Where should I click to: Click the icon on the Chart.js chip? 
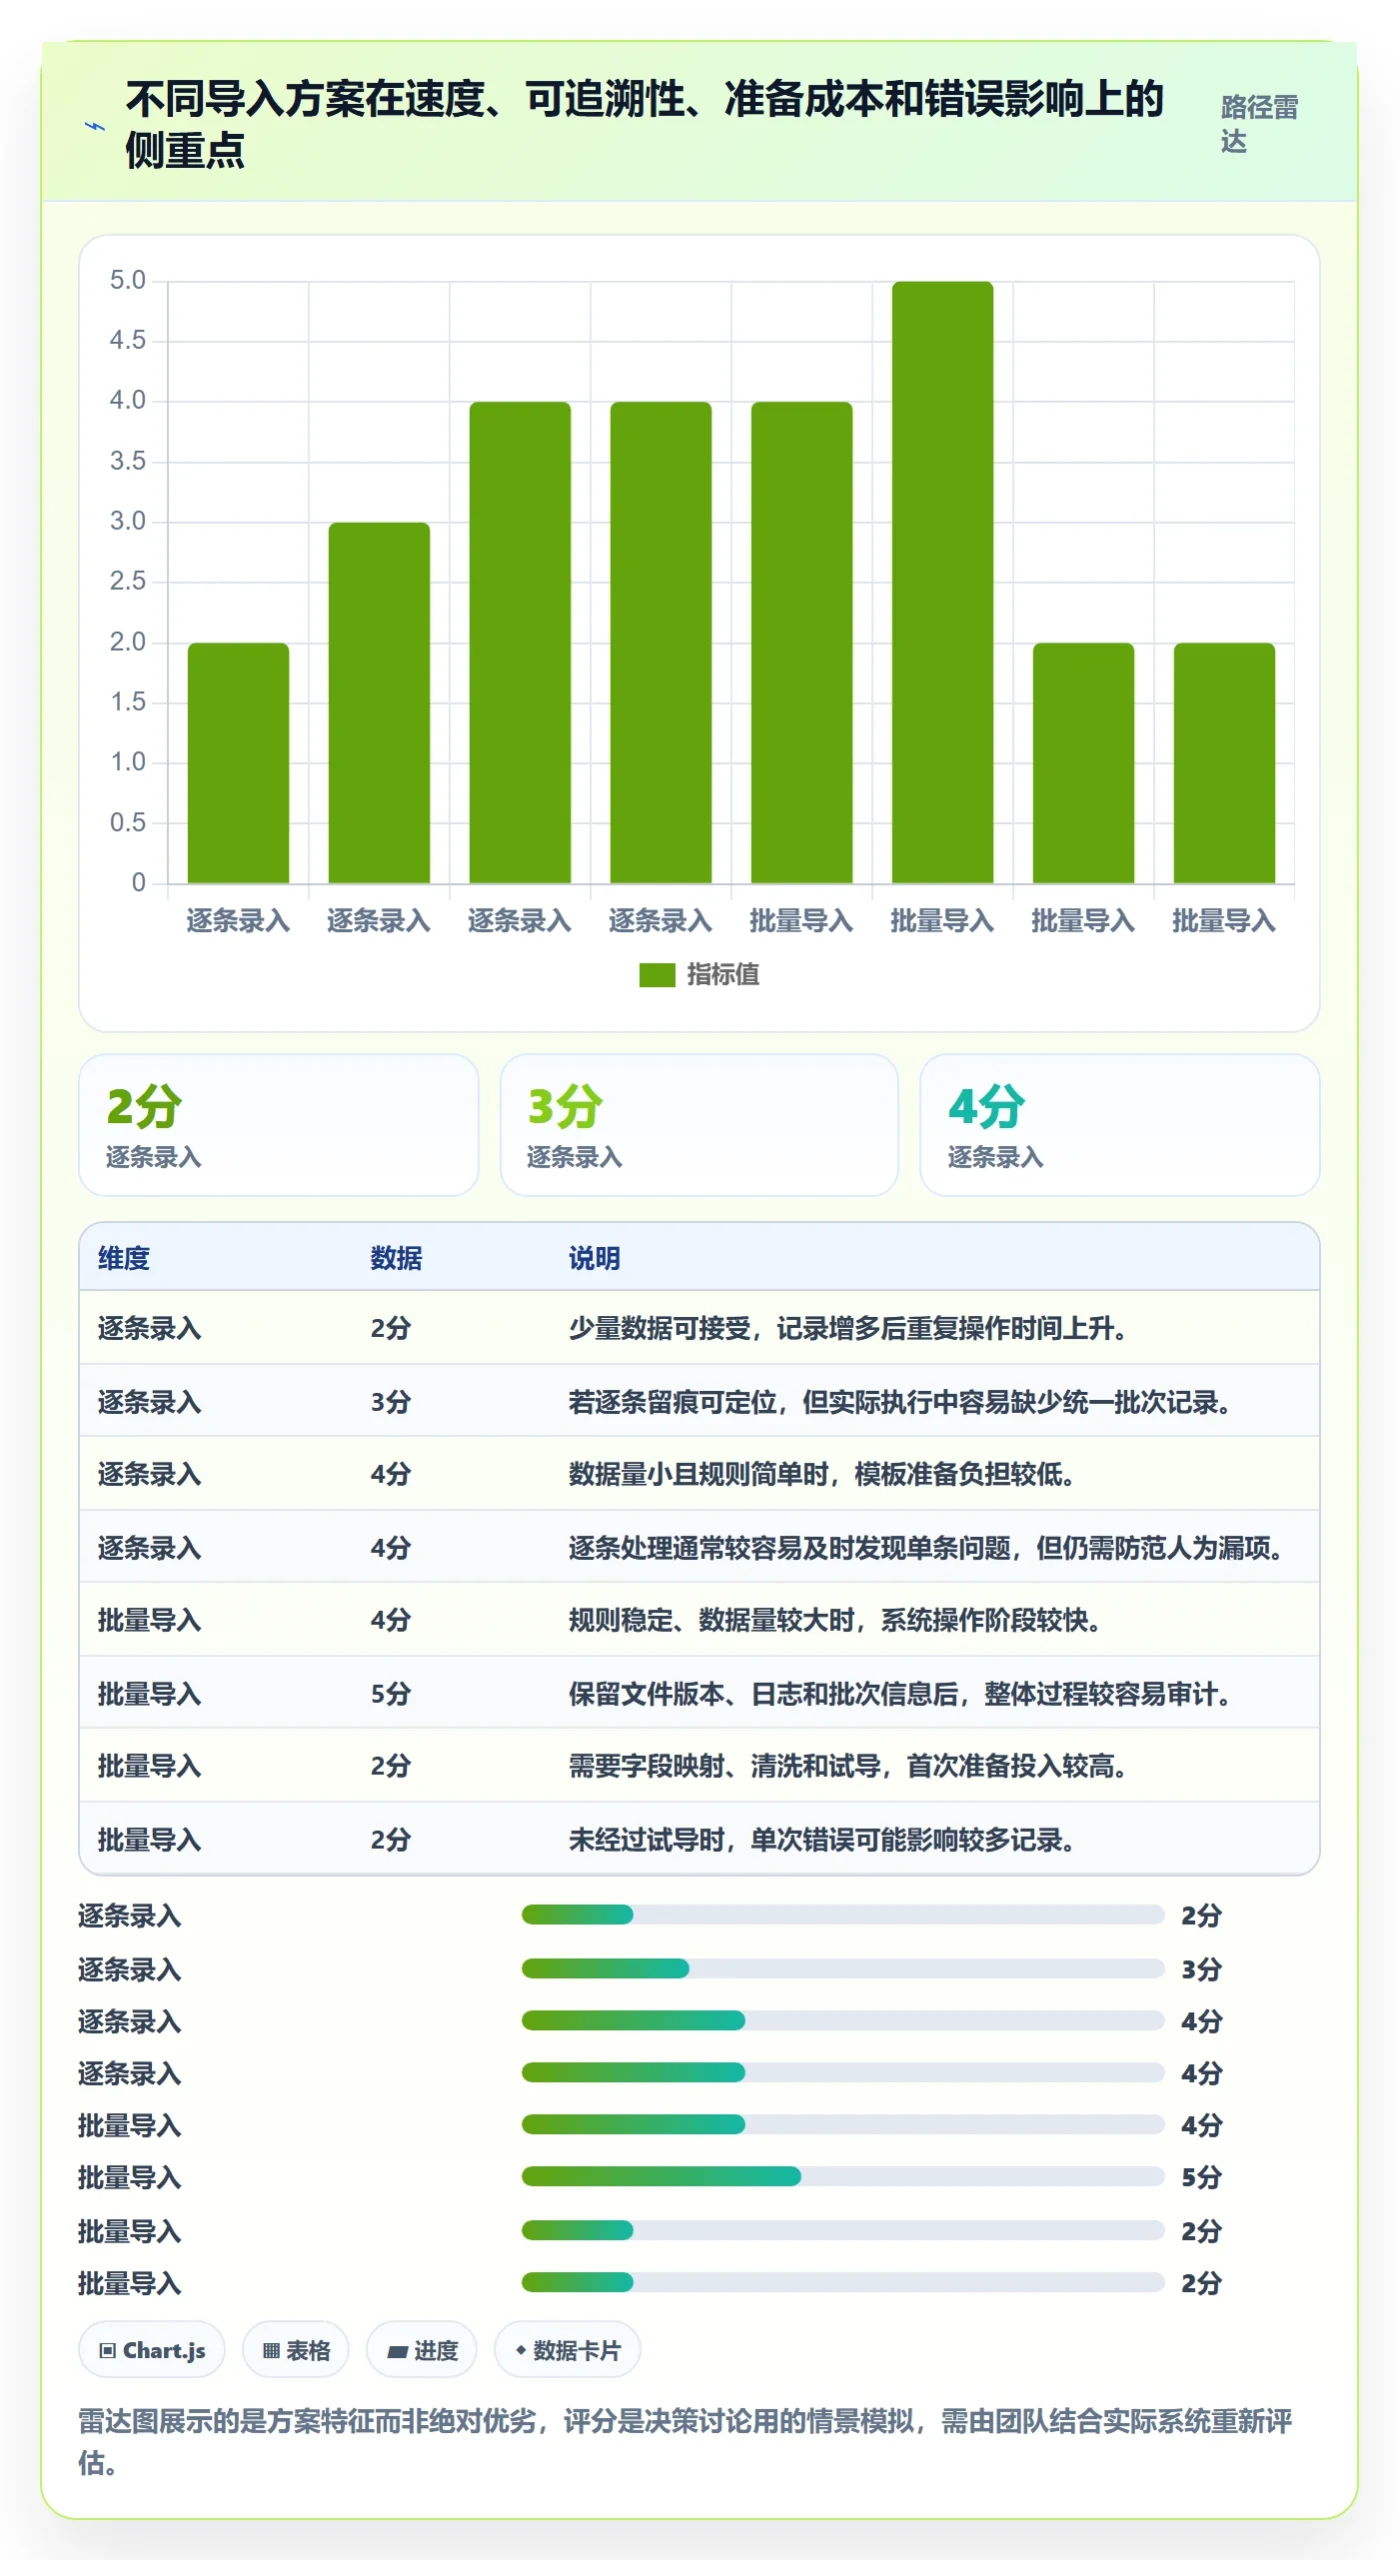[107, 2350]
